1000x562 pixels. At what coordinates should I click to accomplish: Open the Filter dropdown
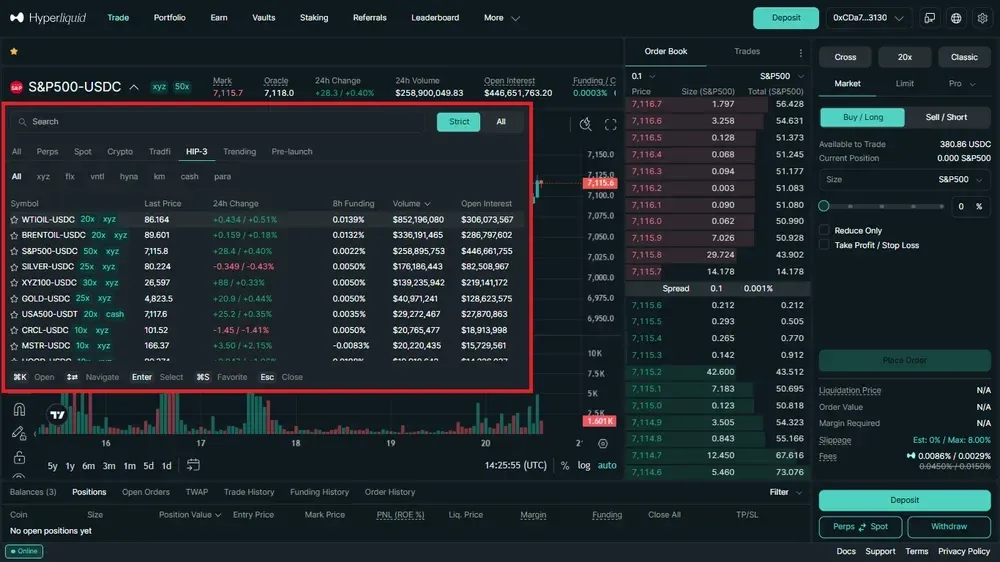pos(785,492)
